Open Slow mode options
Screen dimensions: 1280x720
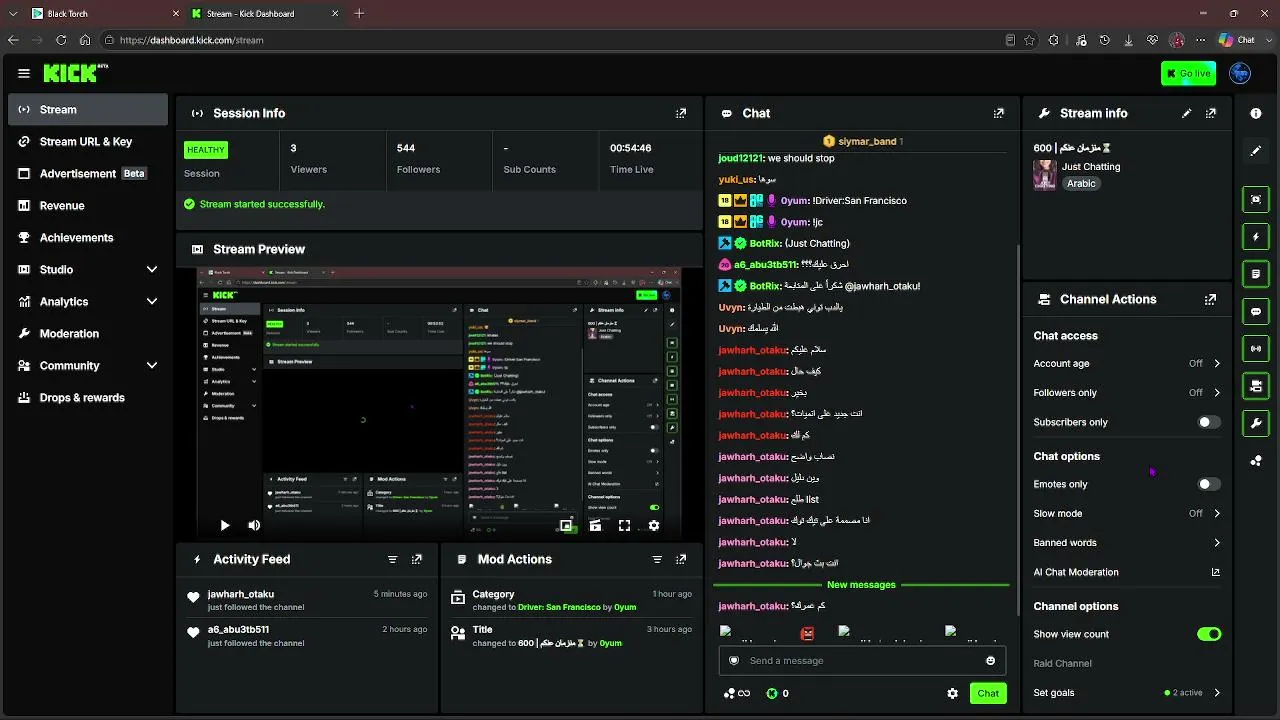pos(1127,513)
